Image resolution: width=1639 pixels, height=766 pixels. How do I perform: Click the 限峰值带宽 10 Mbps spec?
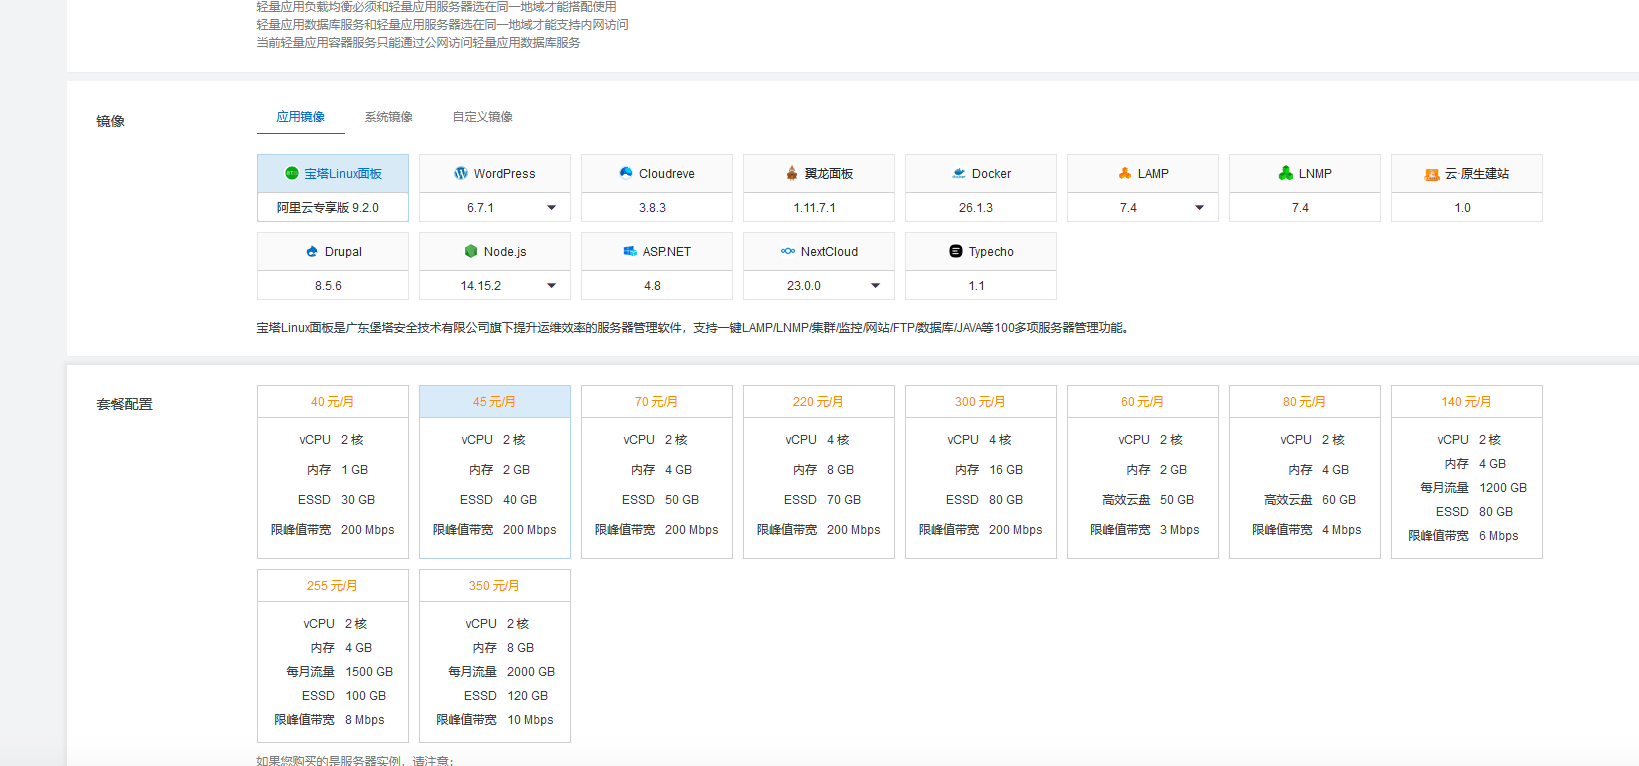click(x=495, y=720)
